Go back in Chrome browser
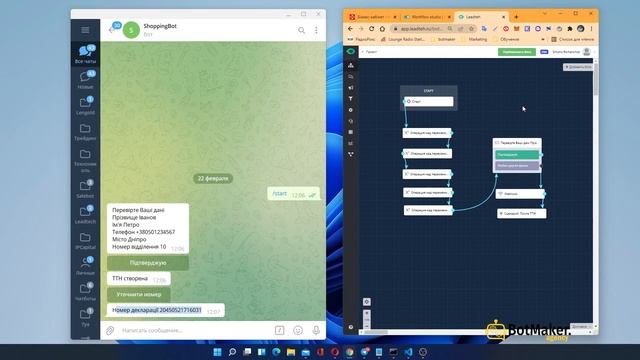The width and height of the screenshot is (640, 360). (350, 29)
